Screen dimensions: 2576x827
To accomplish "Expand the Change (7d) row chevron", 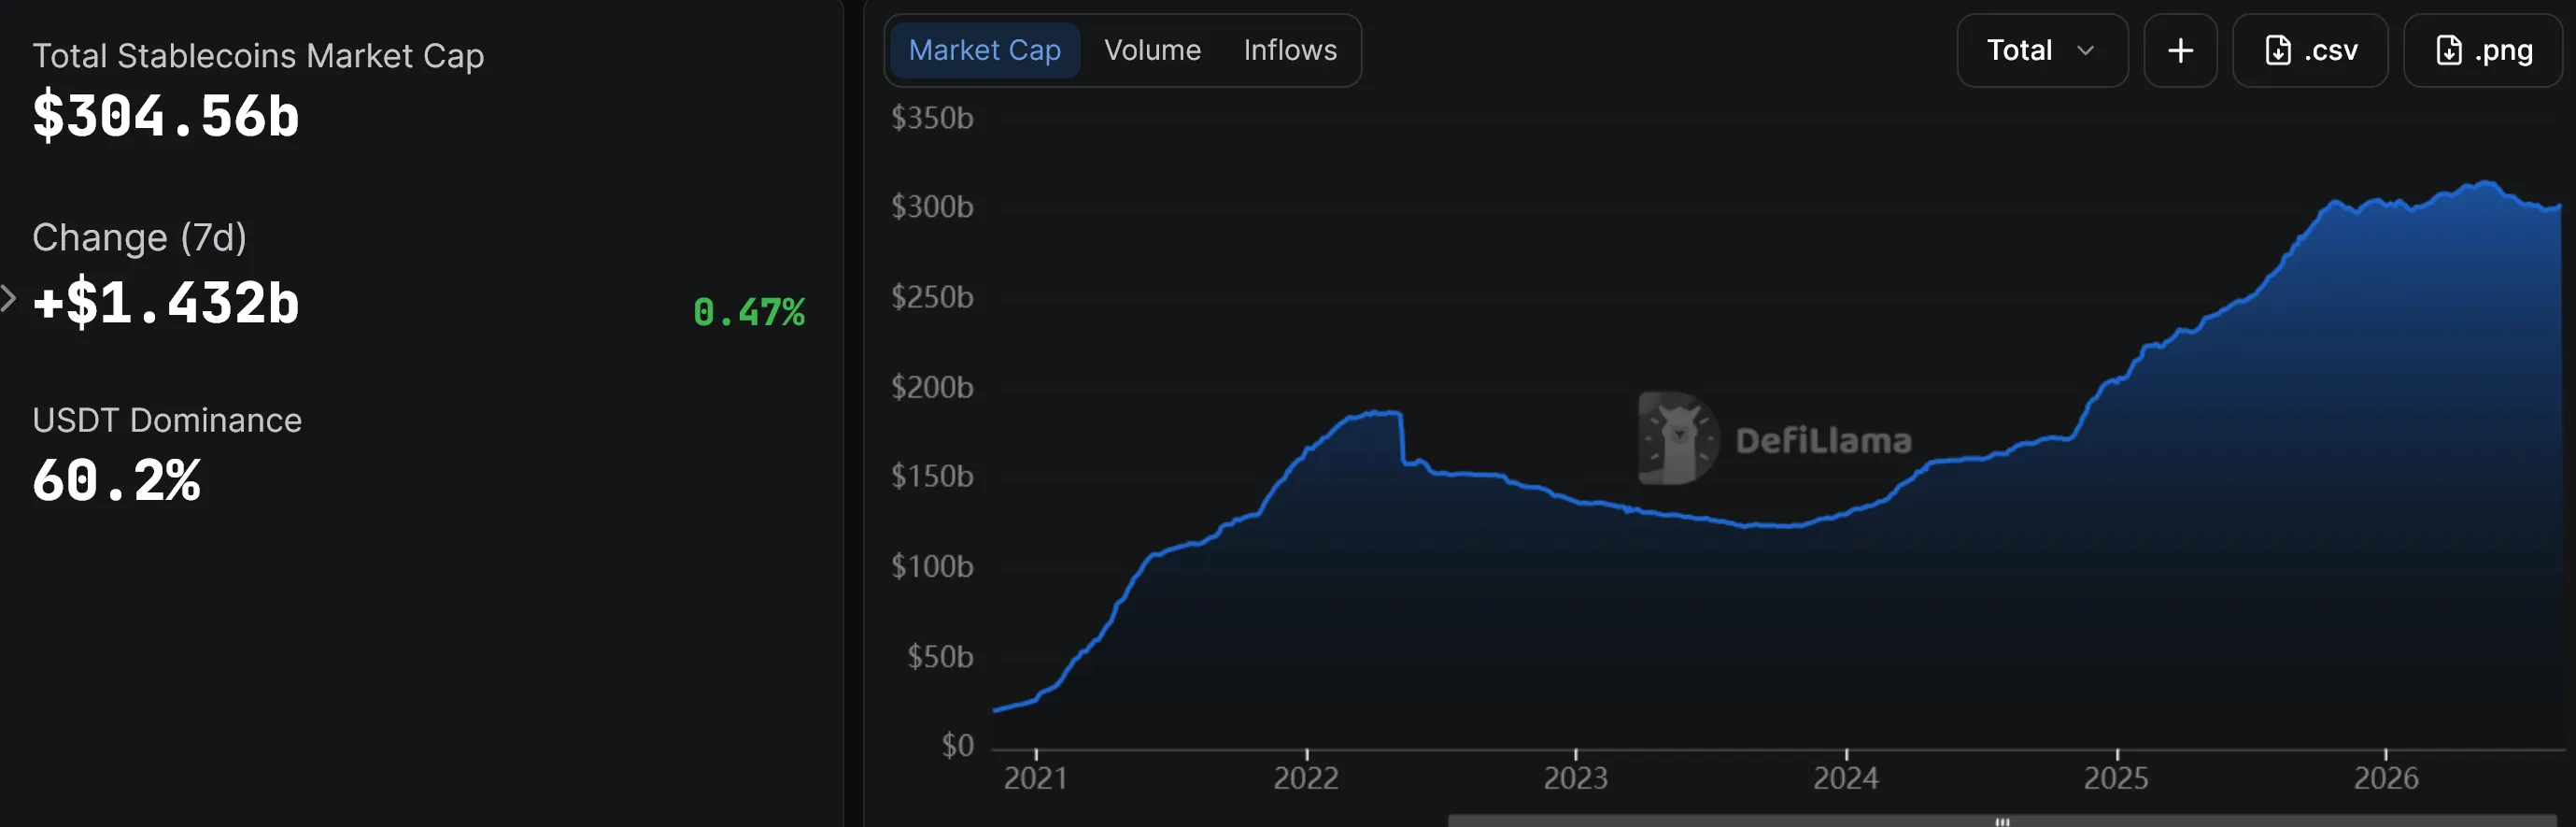I will 9,298.
